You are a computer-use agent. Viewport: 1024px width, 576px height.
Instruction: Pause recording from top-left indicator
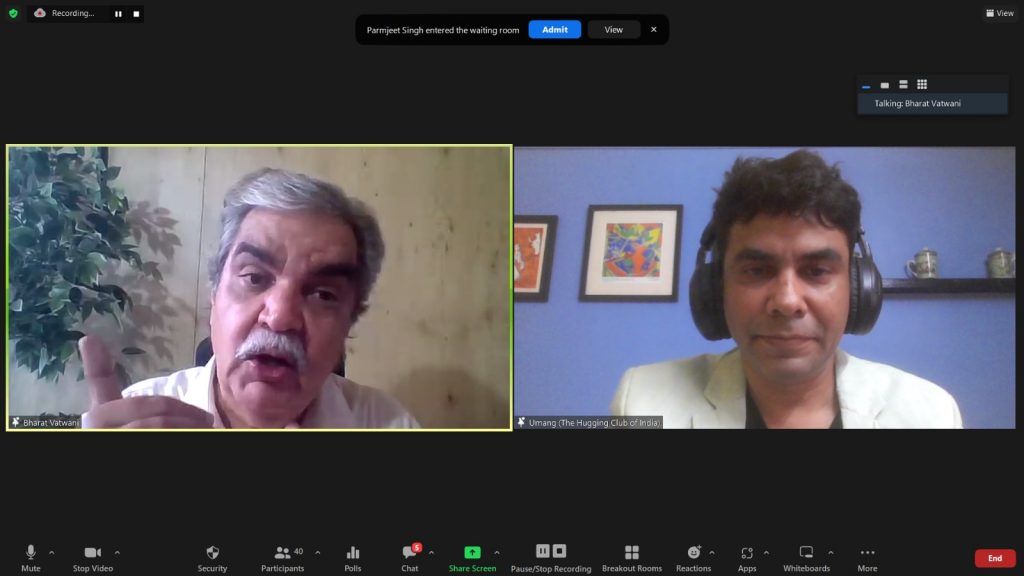pos(118,14)
